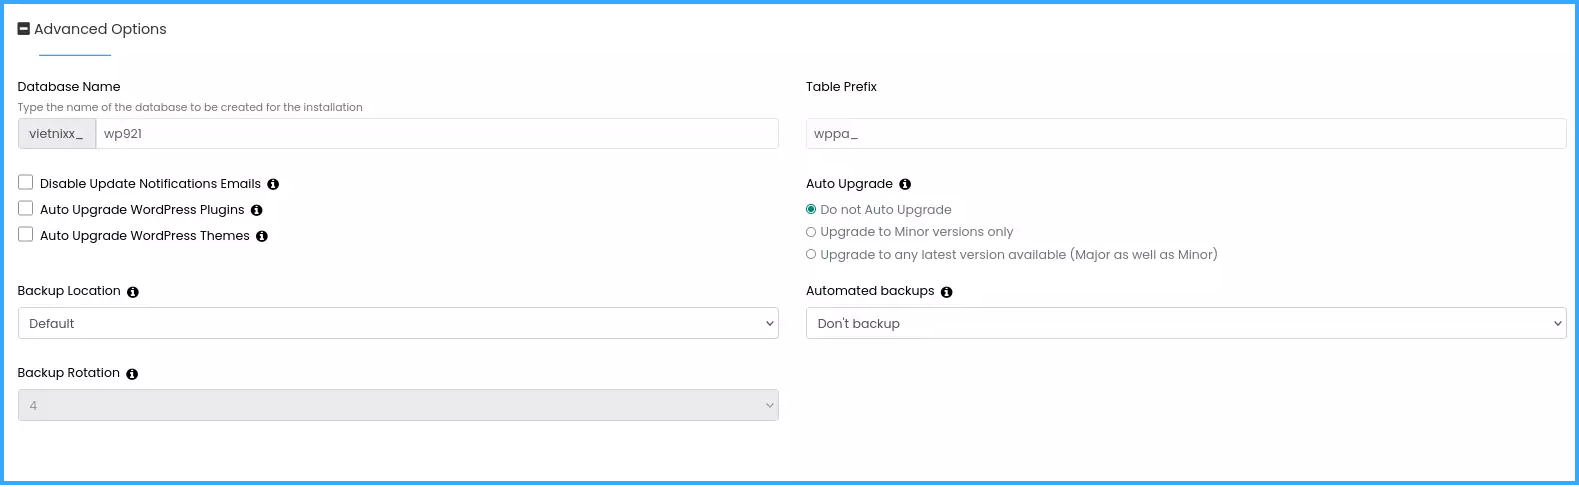Info icon next to Auto Upgrade heading
The width and height of the screenshot is (1579, 487).
point(905,184)
